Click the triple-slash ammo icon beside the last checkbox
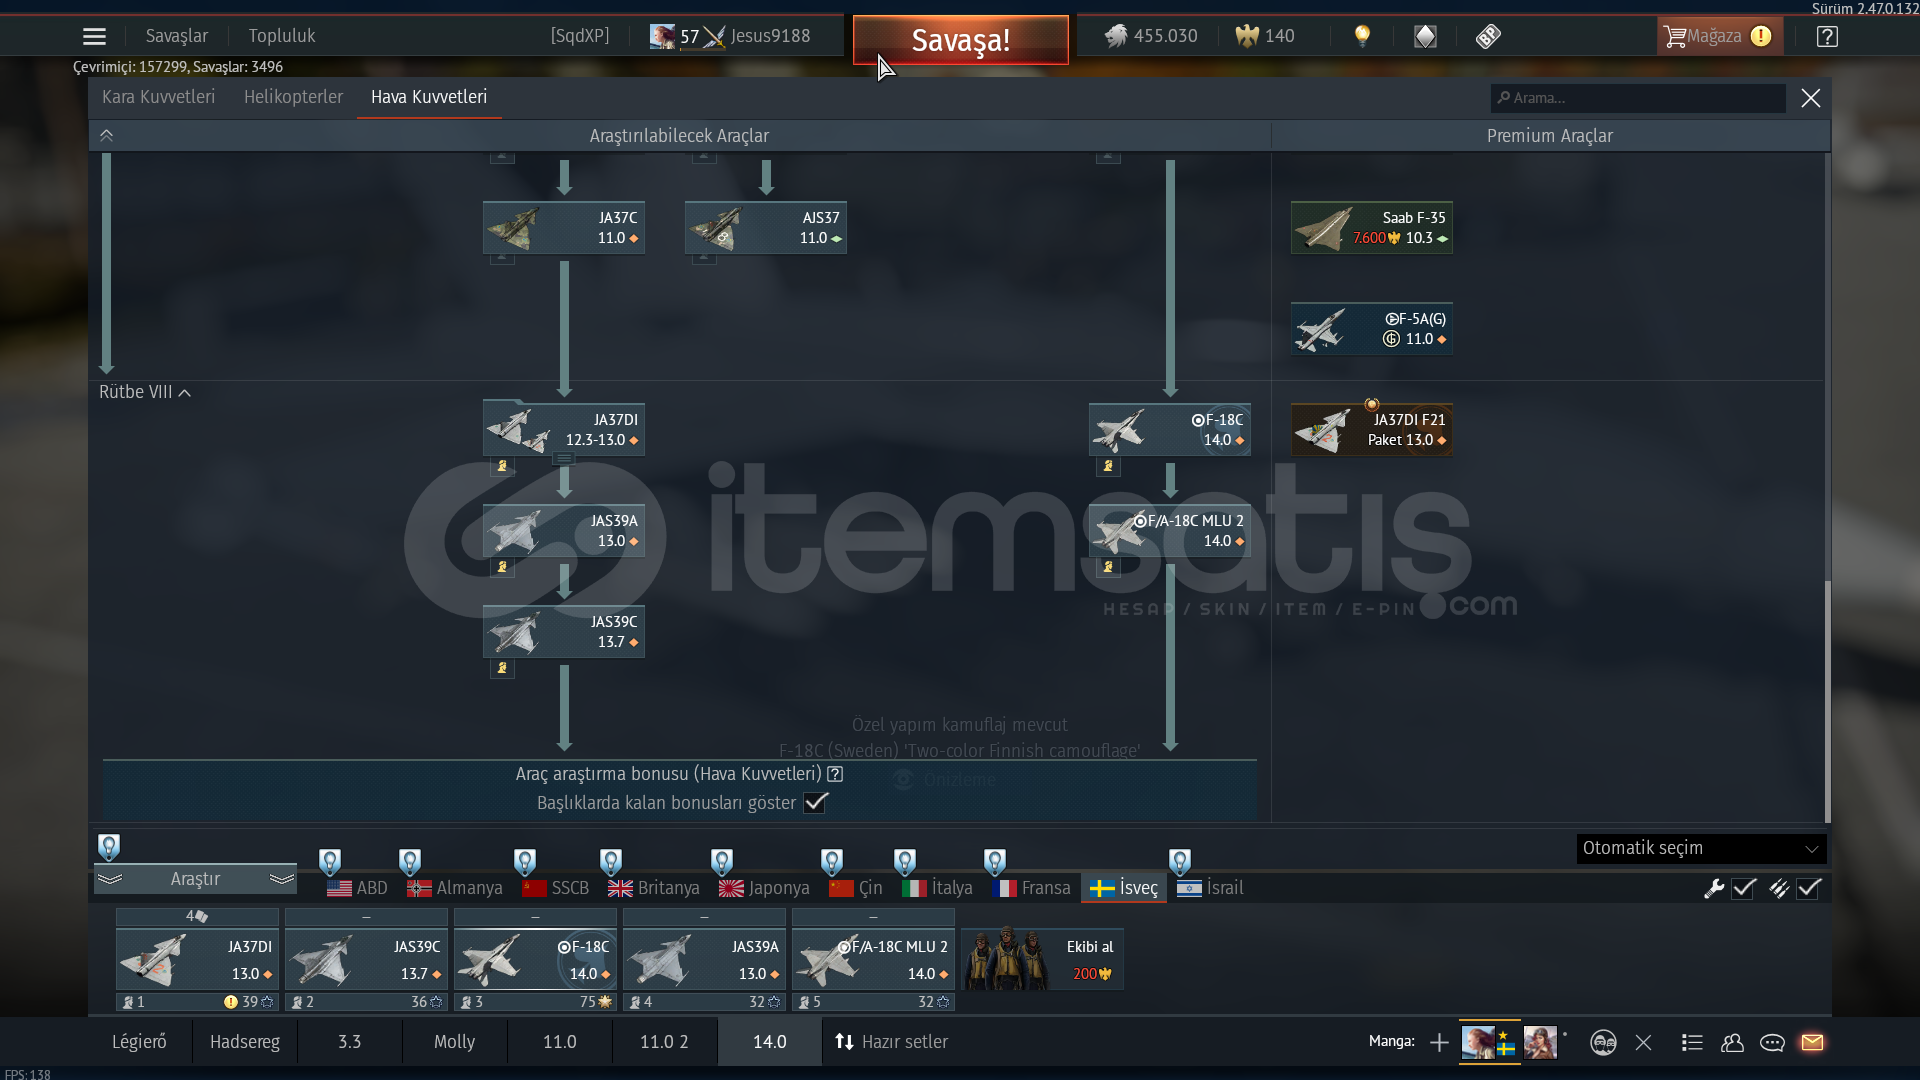The height and width of the screenshot is (1080, 1920). (x=1778, y=888)
